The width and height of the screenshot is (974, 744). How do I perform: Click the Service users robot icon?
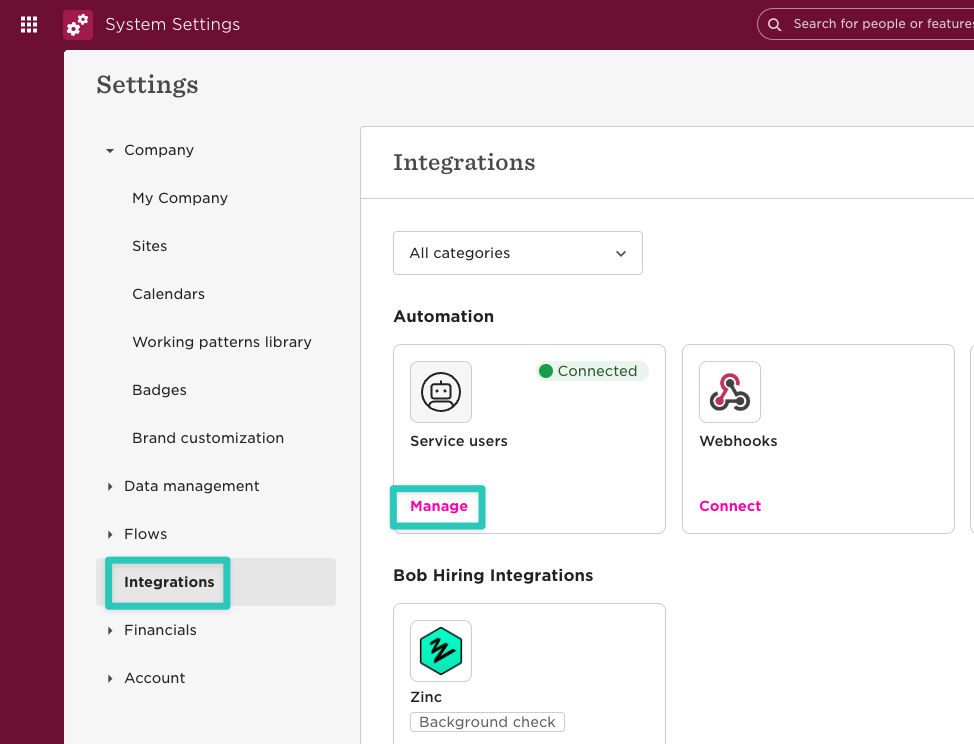coord(441,392)
